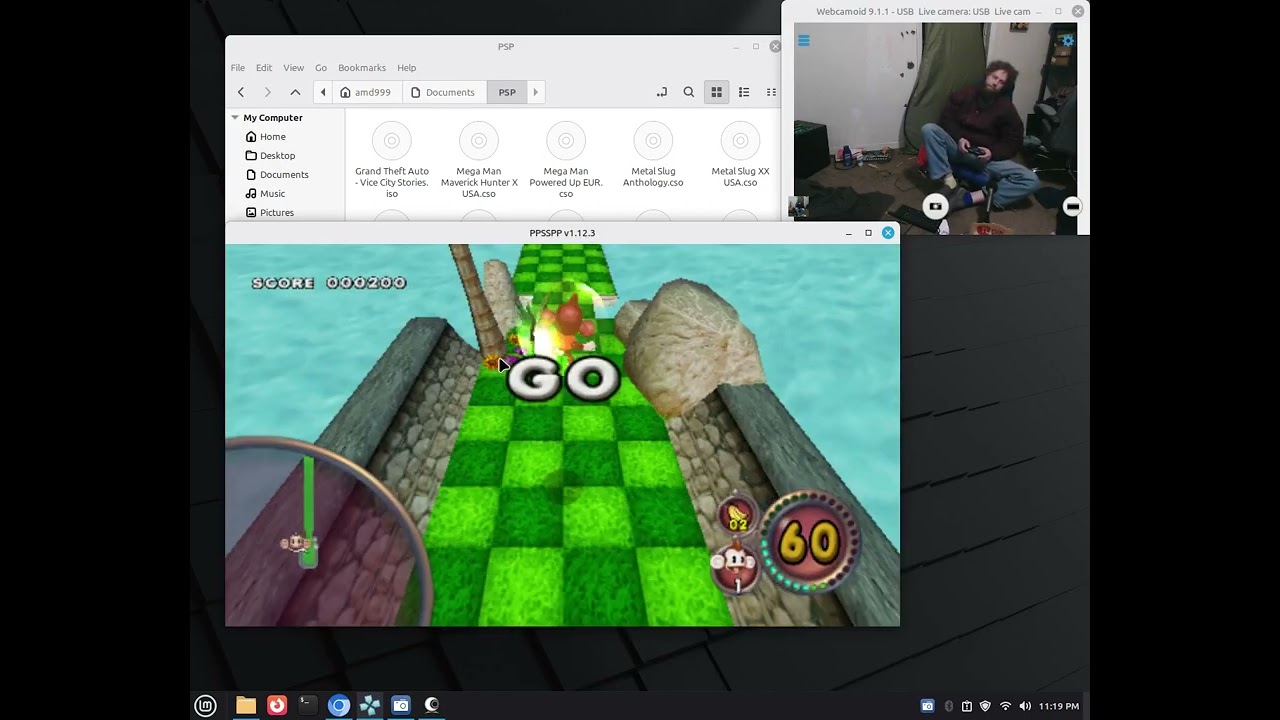
Task: Open the Help menu
Action: 406,68
